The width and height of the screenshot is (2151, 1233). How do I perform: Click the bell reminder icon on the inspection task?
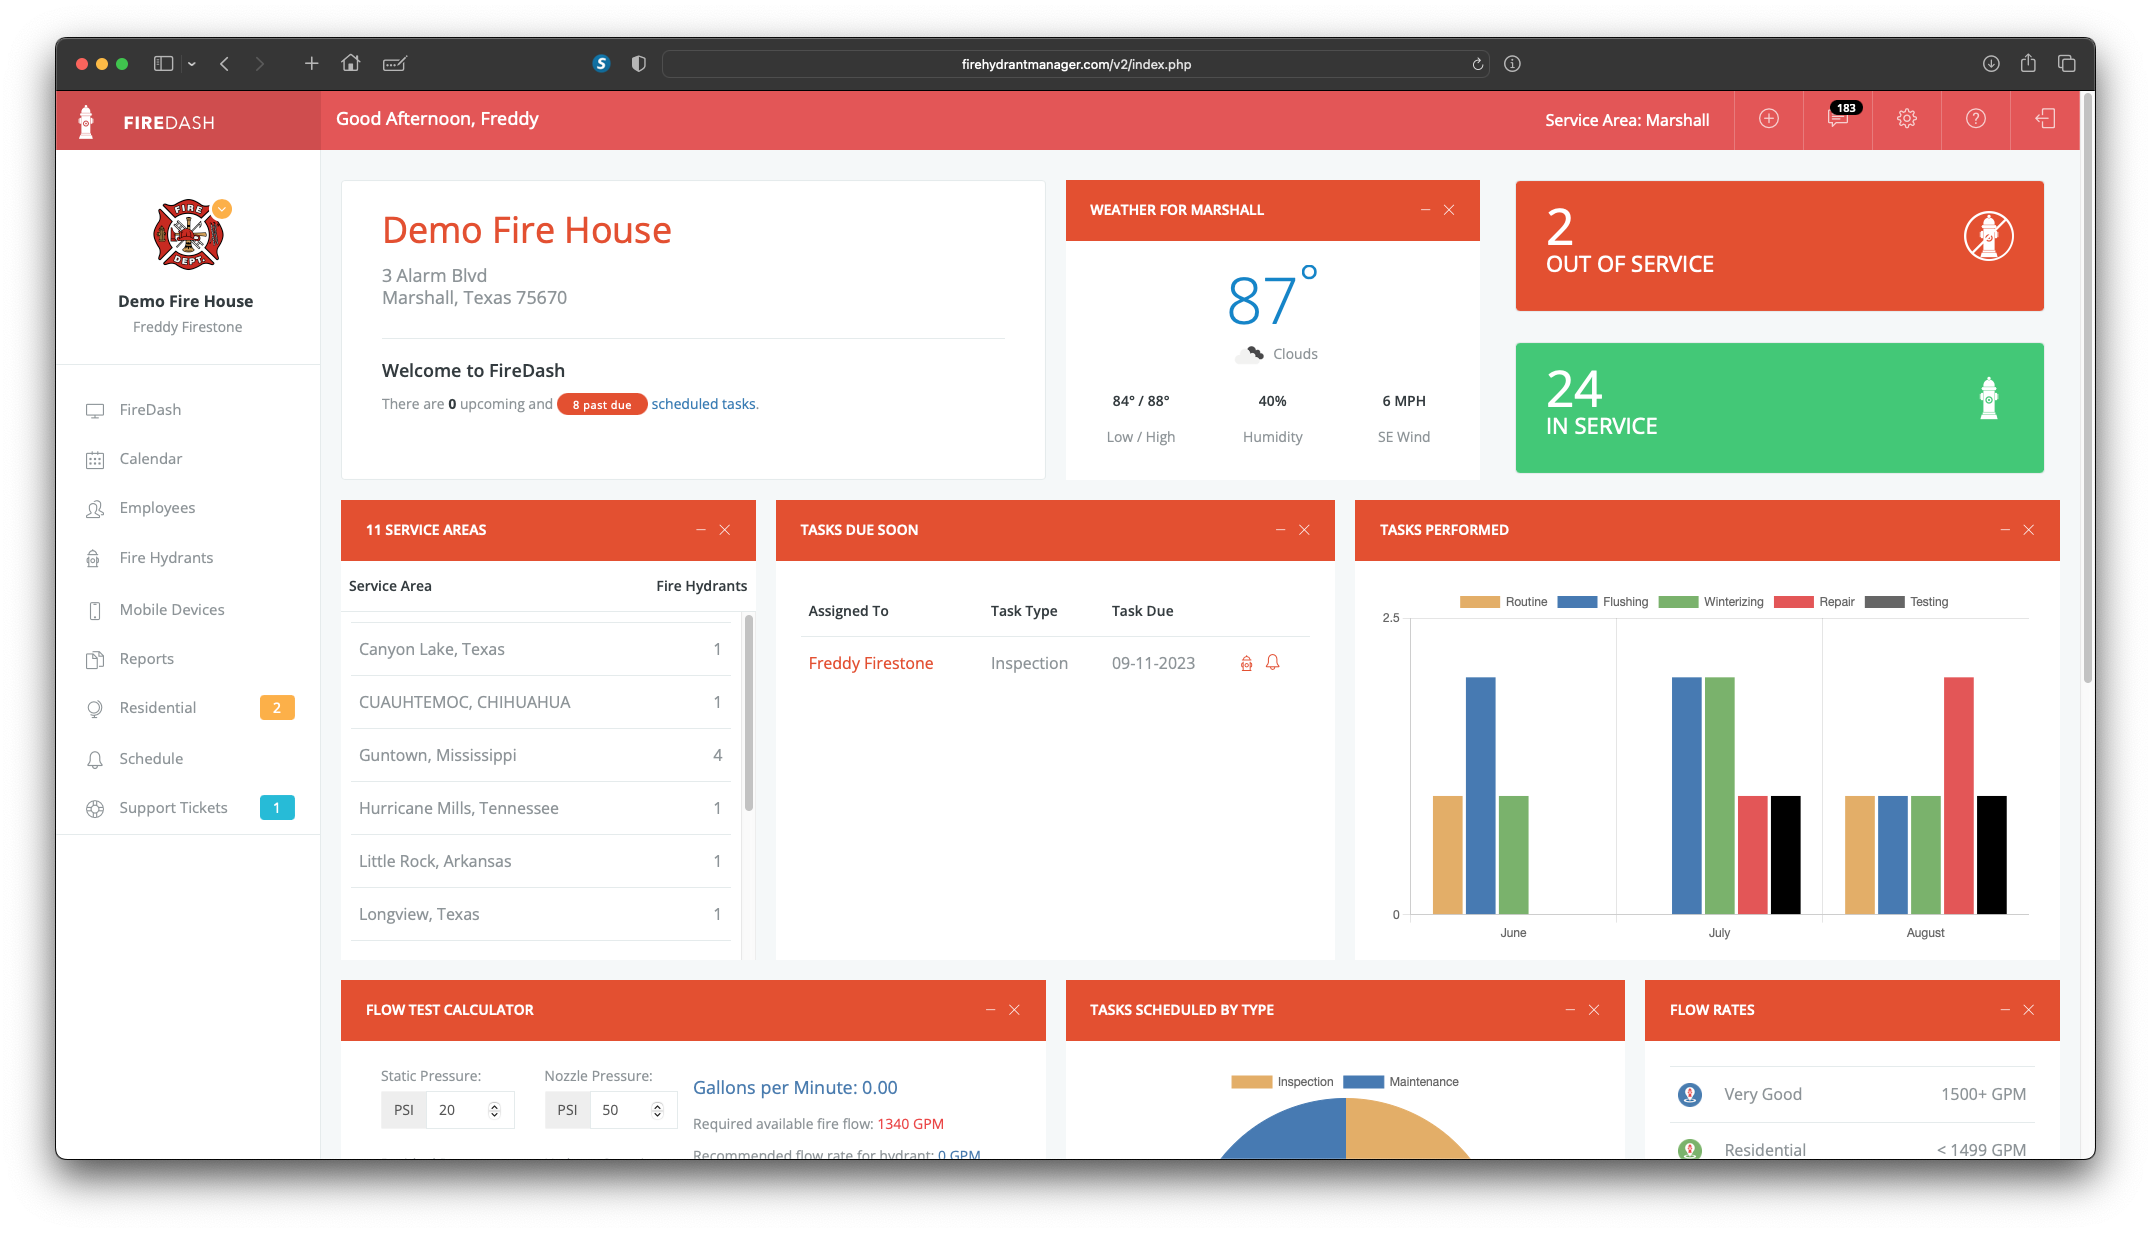point(1272,662)
